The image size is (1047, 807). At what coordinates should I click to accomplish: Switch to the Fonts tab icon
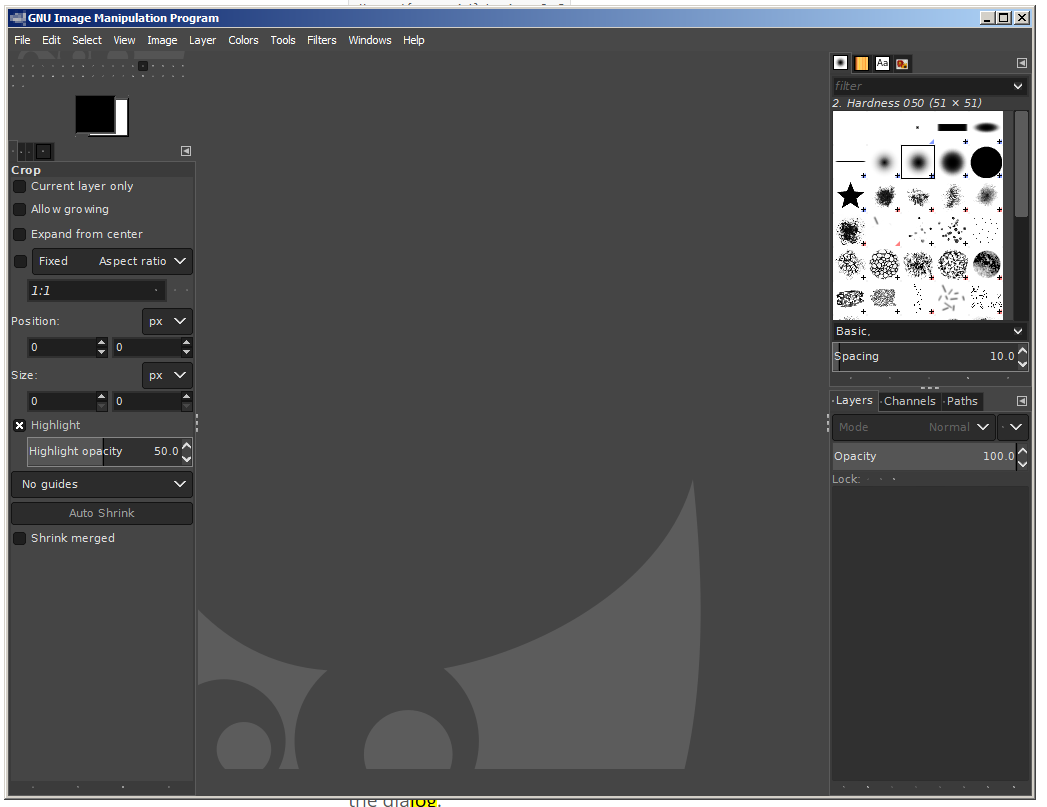[x=882, y=63]
